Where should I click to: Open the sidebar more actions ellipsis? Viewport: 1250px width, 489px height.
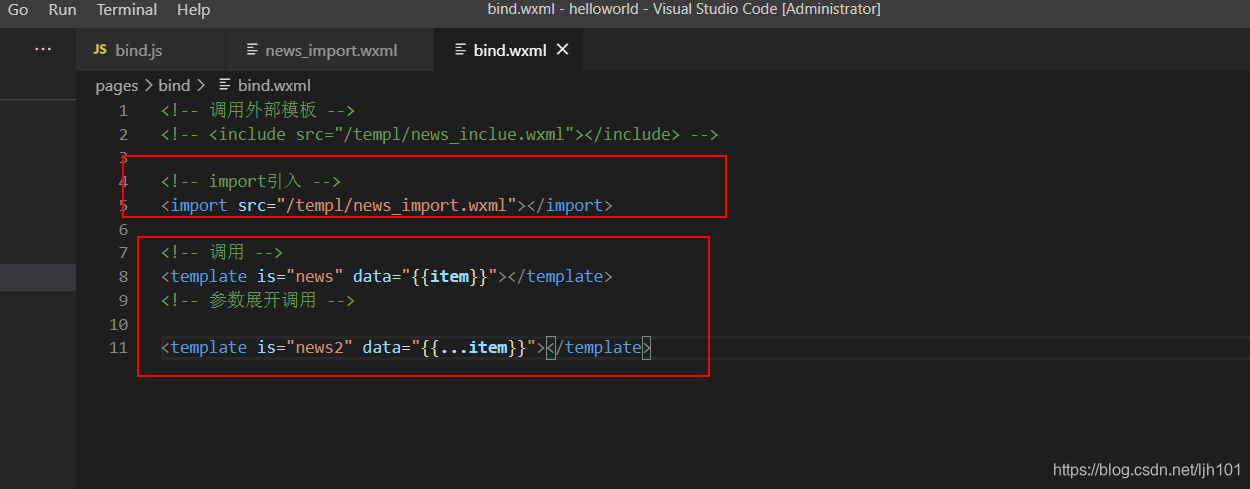(43, 49)
